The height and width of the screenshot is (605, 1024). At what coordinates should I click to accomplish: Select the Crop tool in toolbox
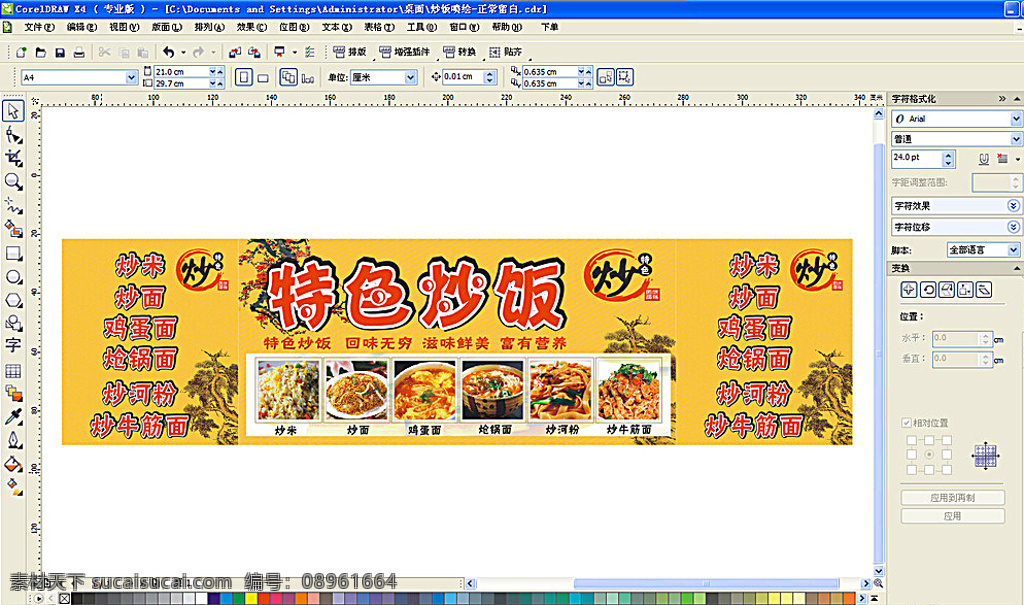pos(13,158)
